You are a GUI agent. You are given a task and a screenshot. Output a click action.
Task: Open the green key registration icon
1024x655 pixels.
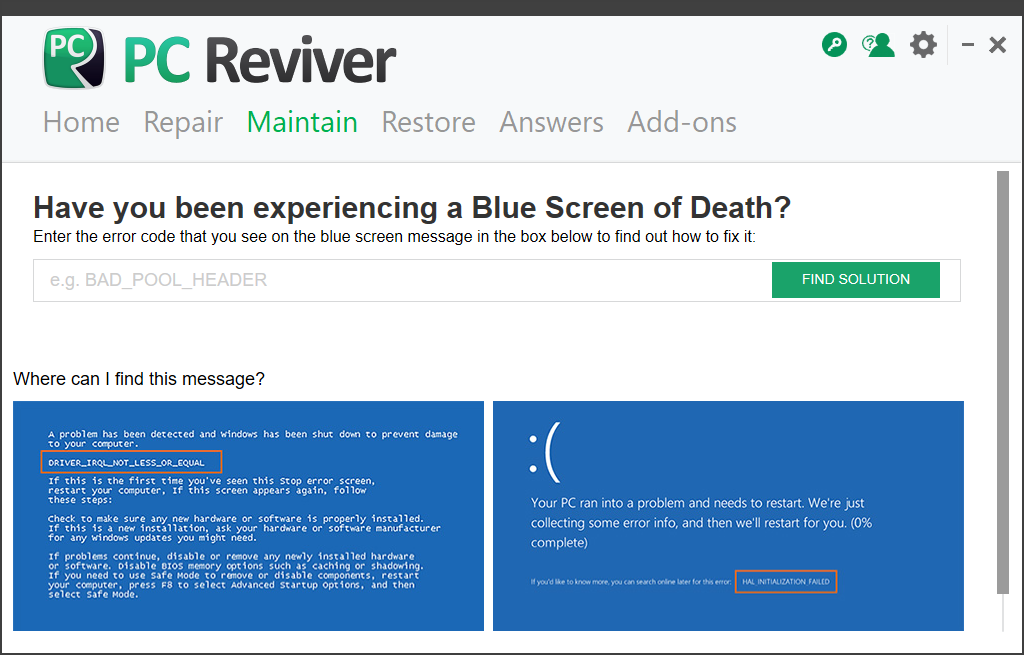(x=834, y=45)
